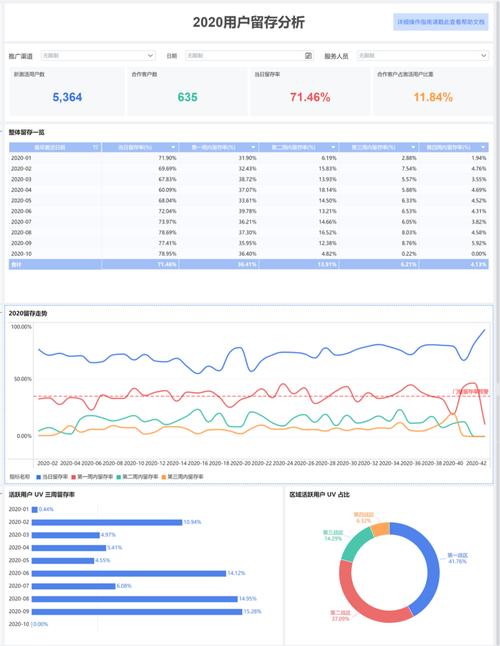Click the 2020-09 bar in UV chart

click(137, 612)
